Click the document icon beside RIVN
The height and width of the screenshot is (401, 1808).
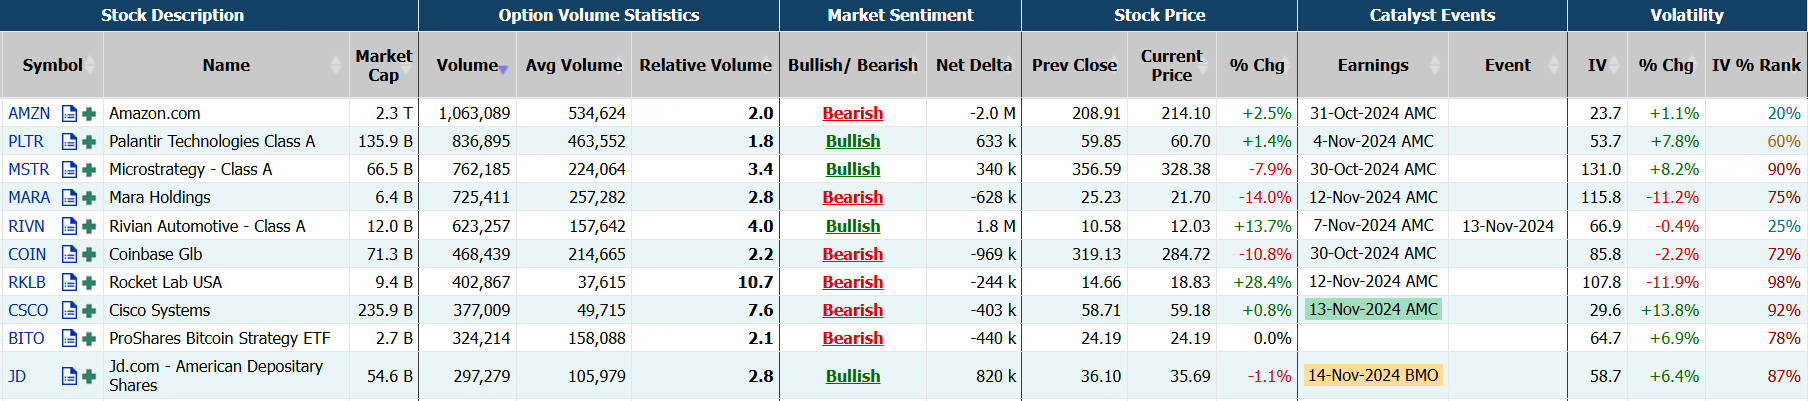point(69,227)
